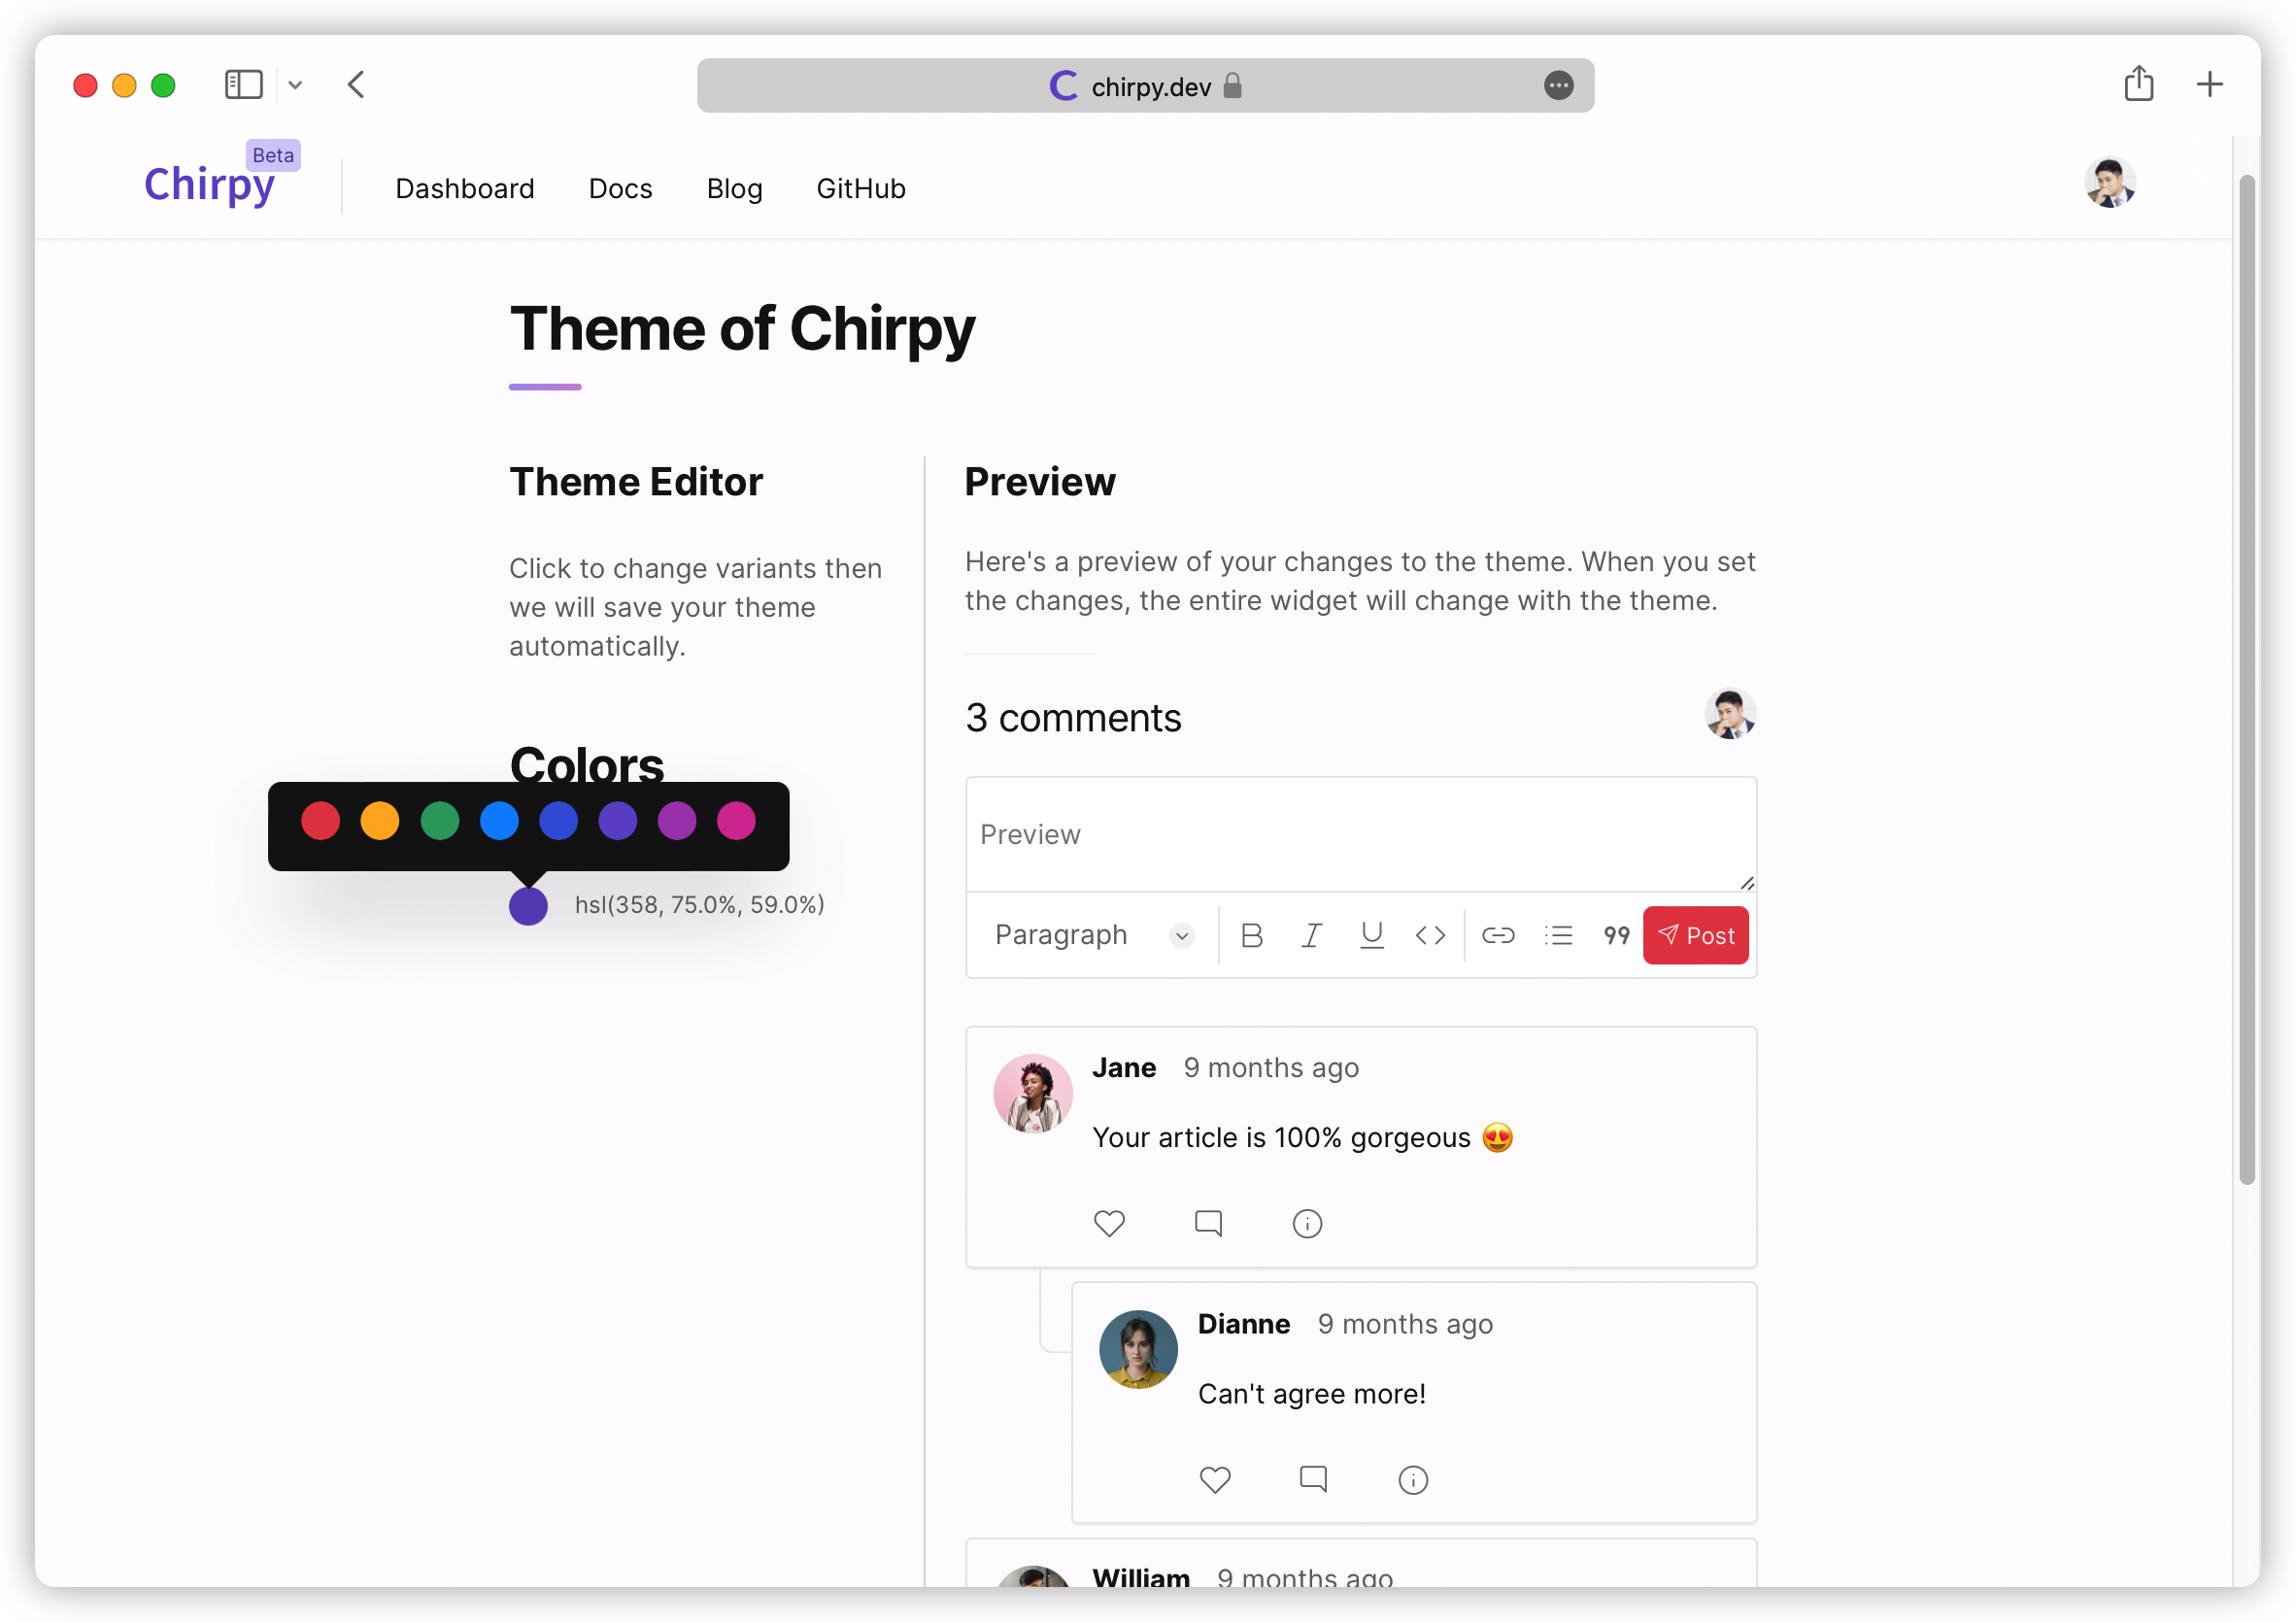Open the GitHub navigation menu item

click(861, 187)
